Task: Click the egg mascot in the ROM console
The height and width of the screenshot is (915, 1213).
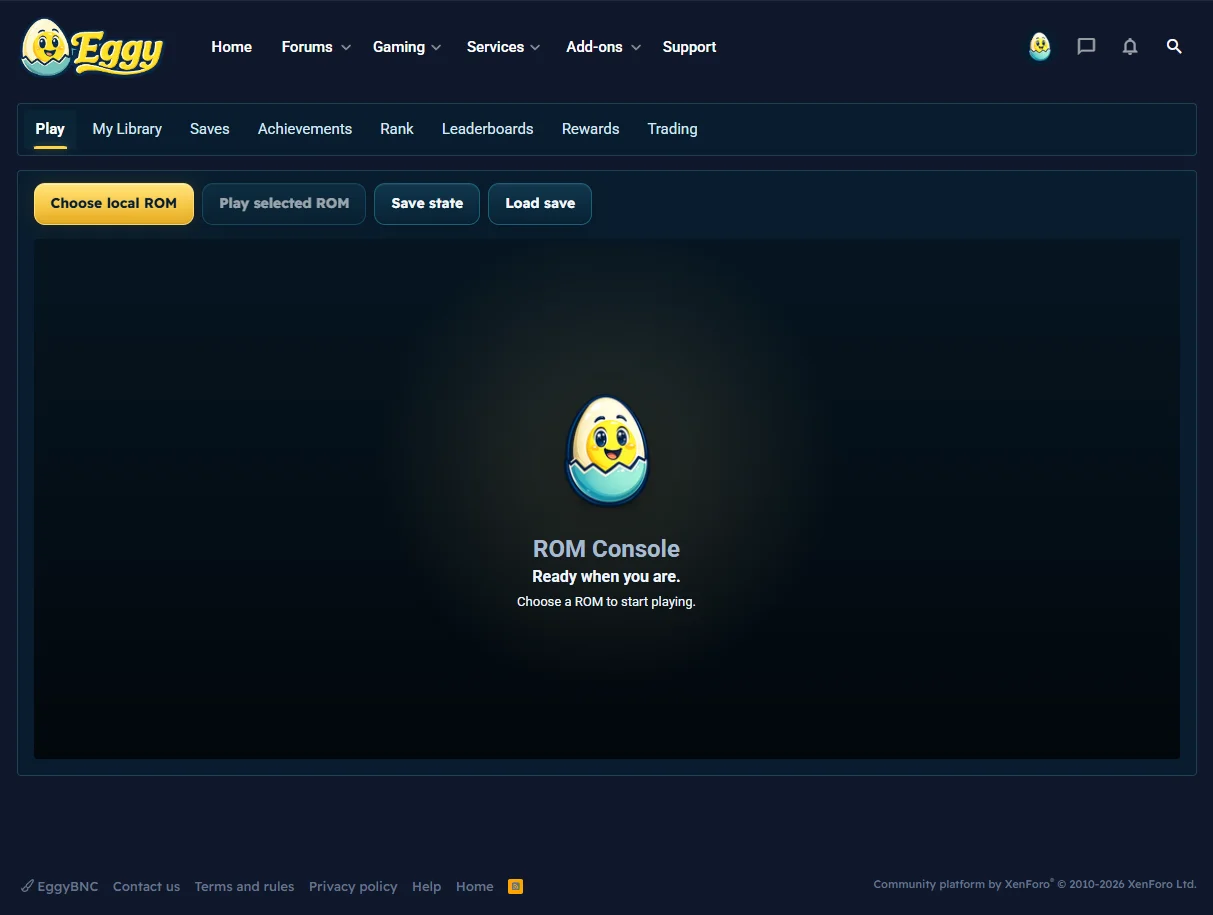Action: click(x=607, y=450)
